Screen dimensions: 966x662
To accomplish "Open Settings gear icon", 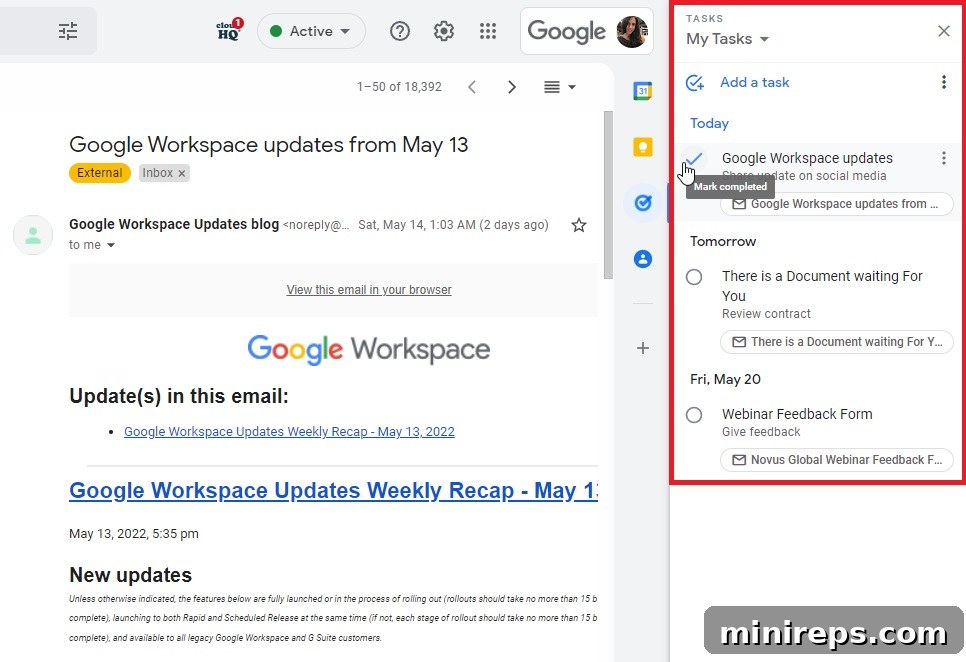I will pos(444,31).
